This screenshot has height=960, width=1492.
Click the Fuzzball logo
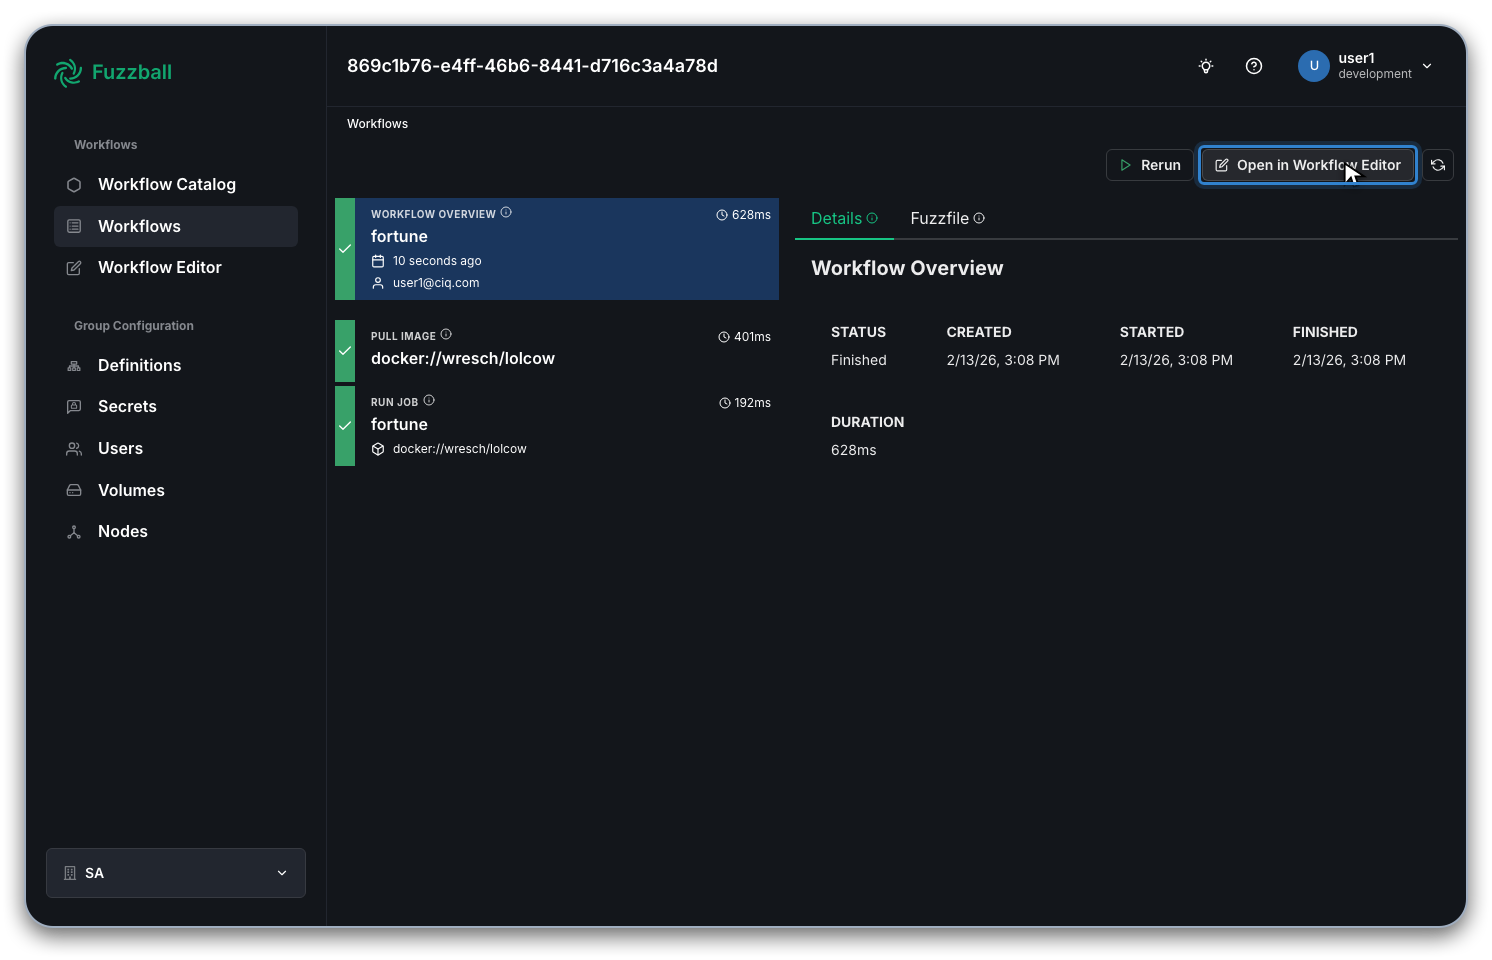112,72
